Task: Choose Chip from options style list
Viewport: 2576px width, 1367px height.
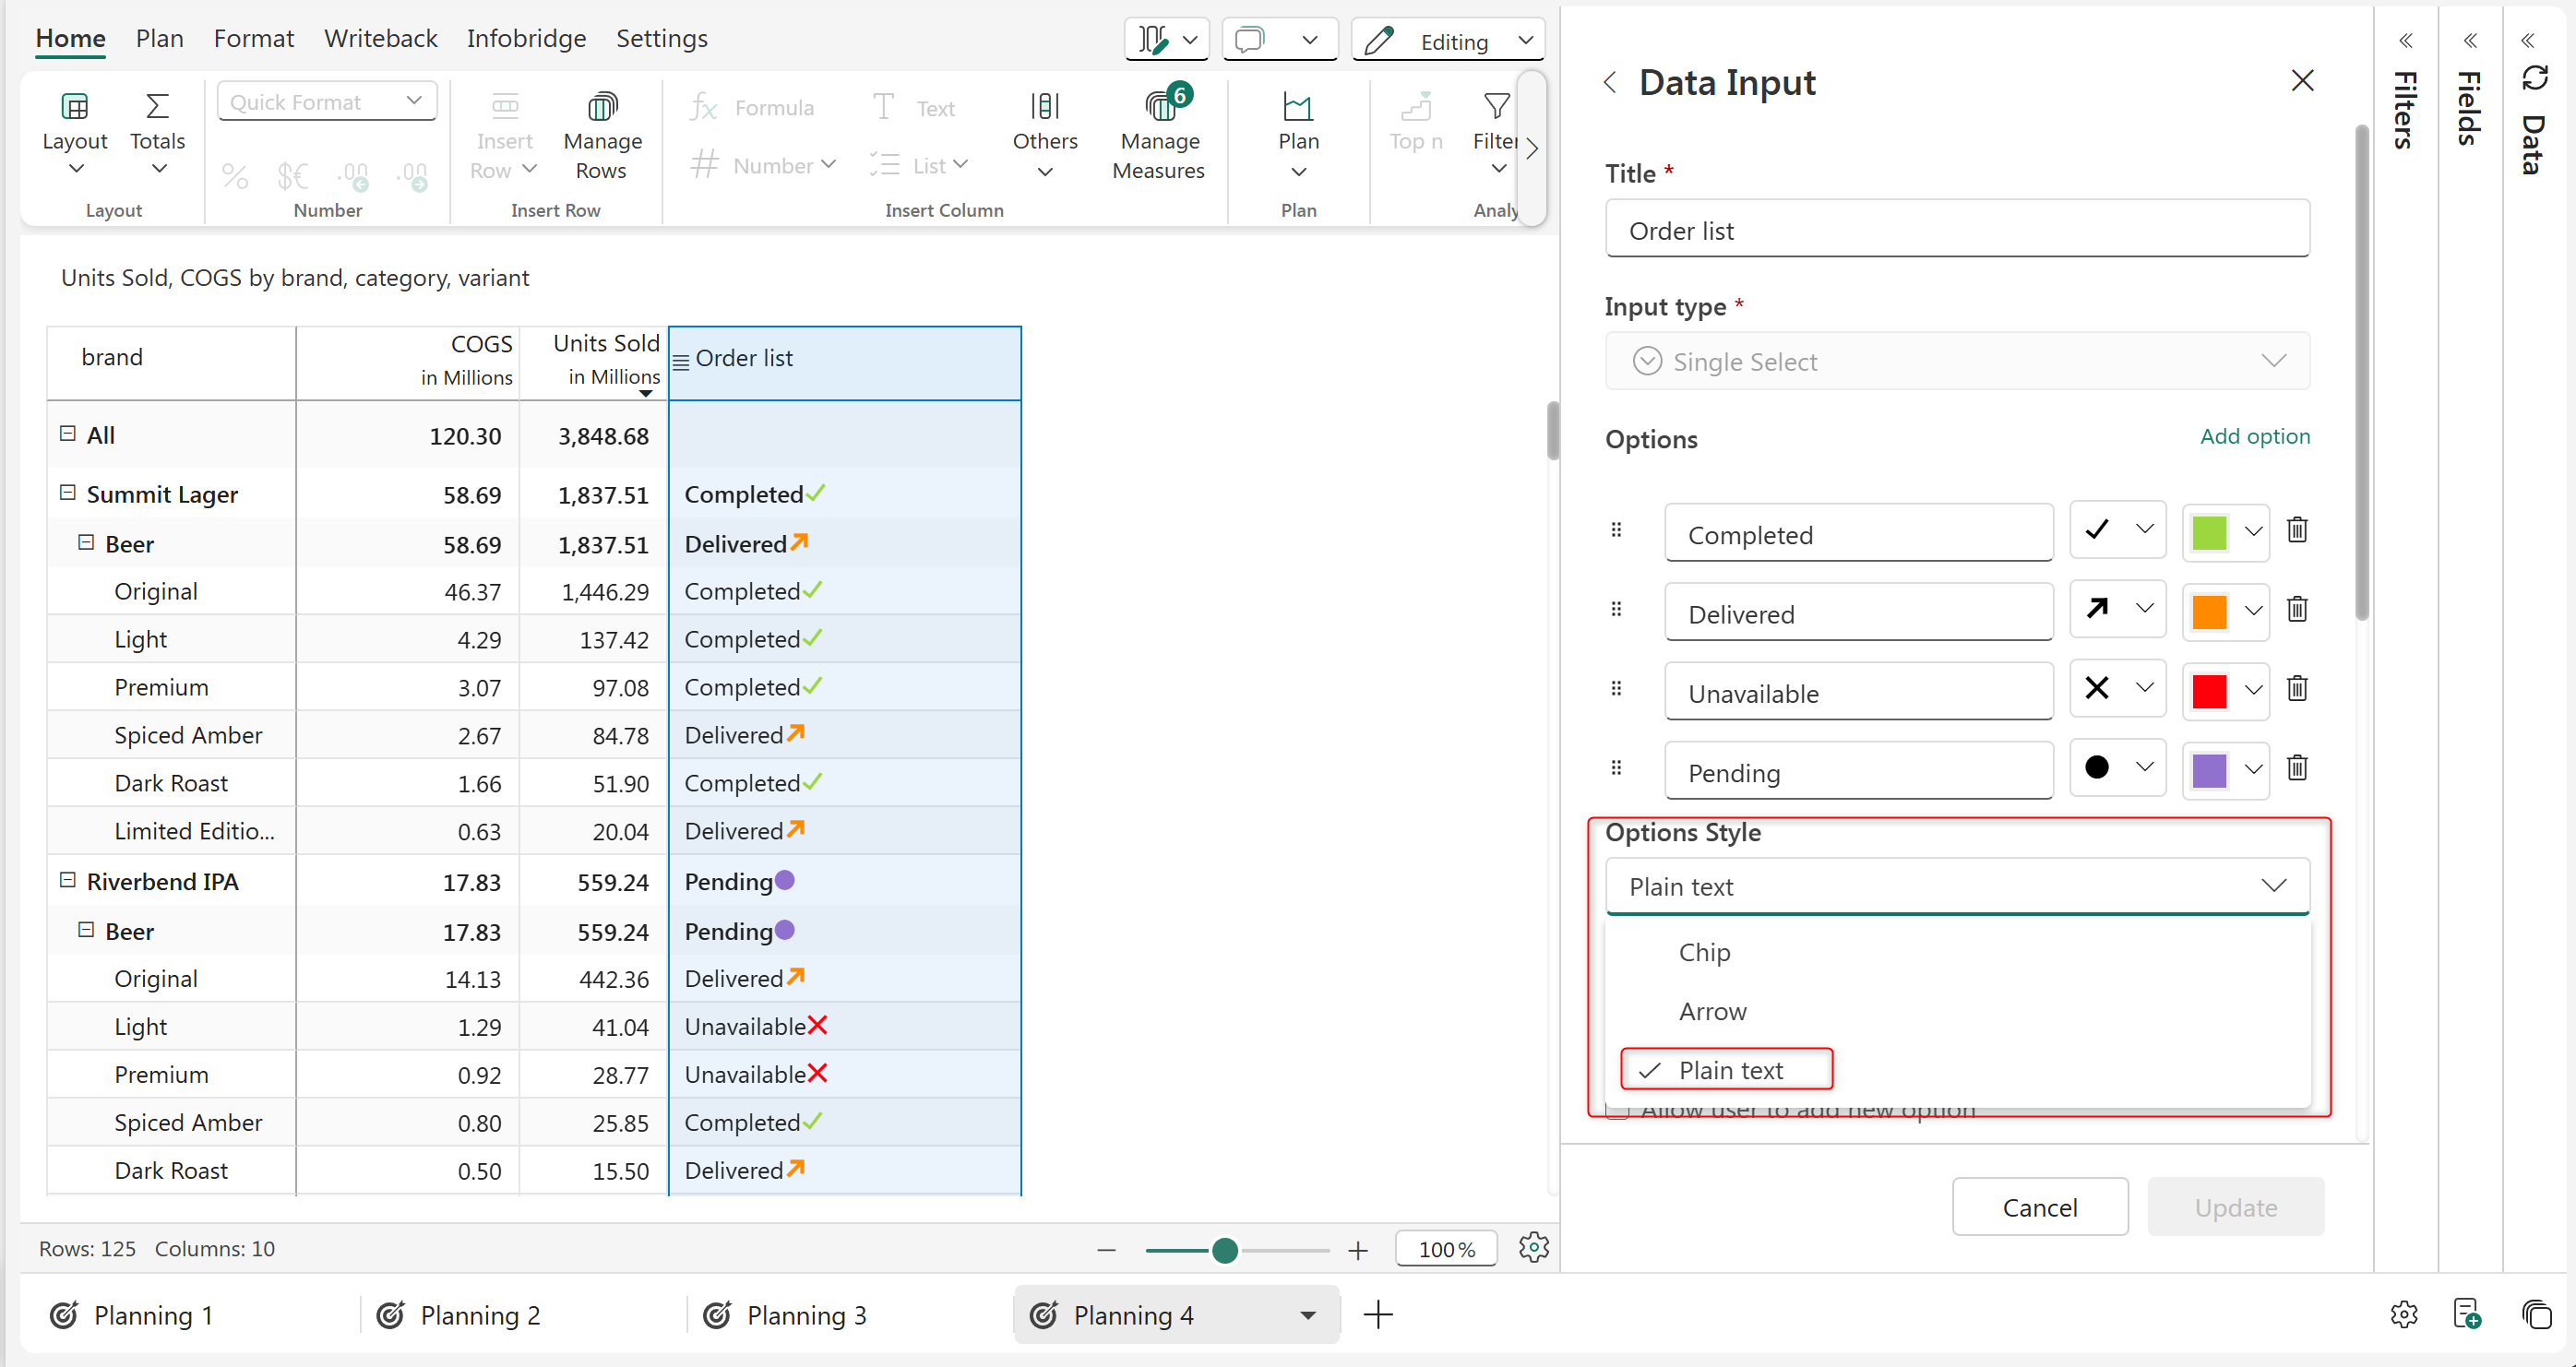Action: (1704, 952)
